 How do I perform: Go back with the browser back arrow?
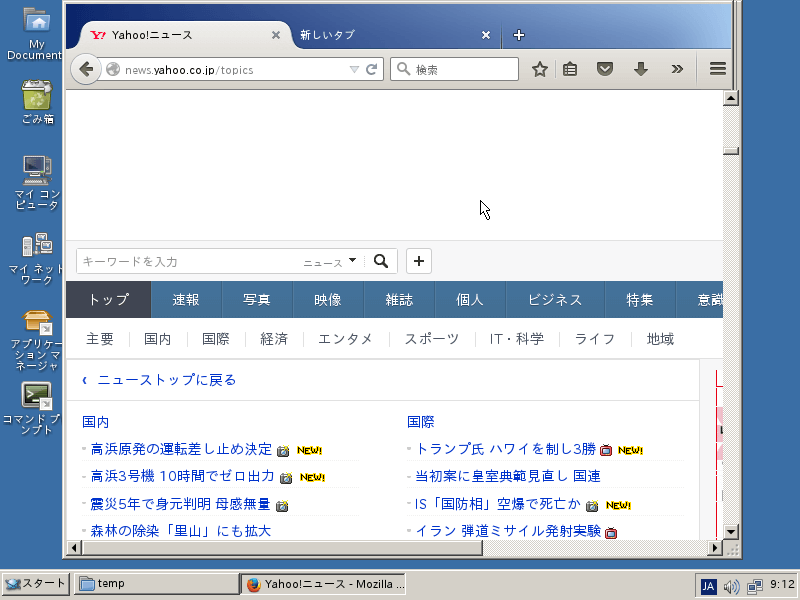(86, 69)
